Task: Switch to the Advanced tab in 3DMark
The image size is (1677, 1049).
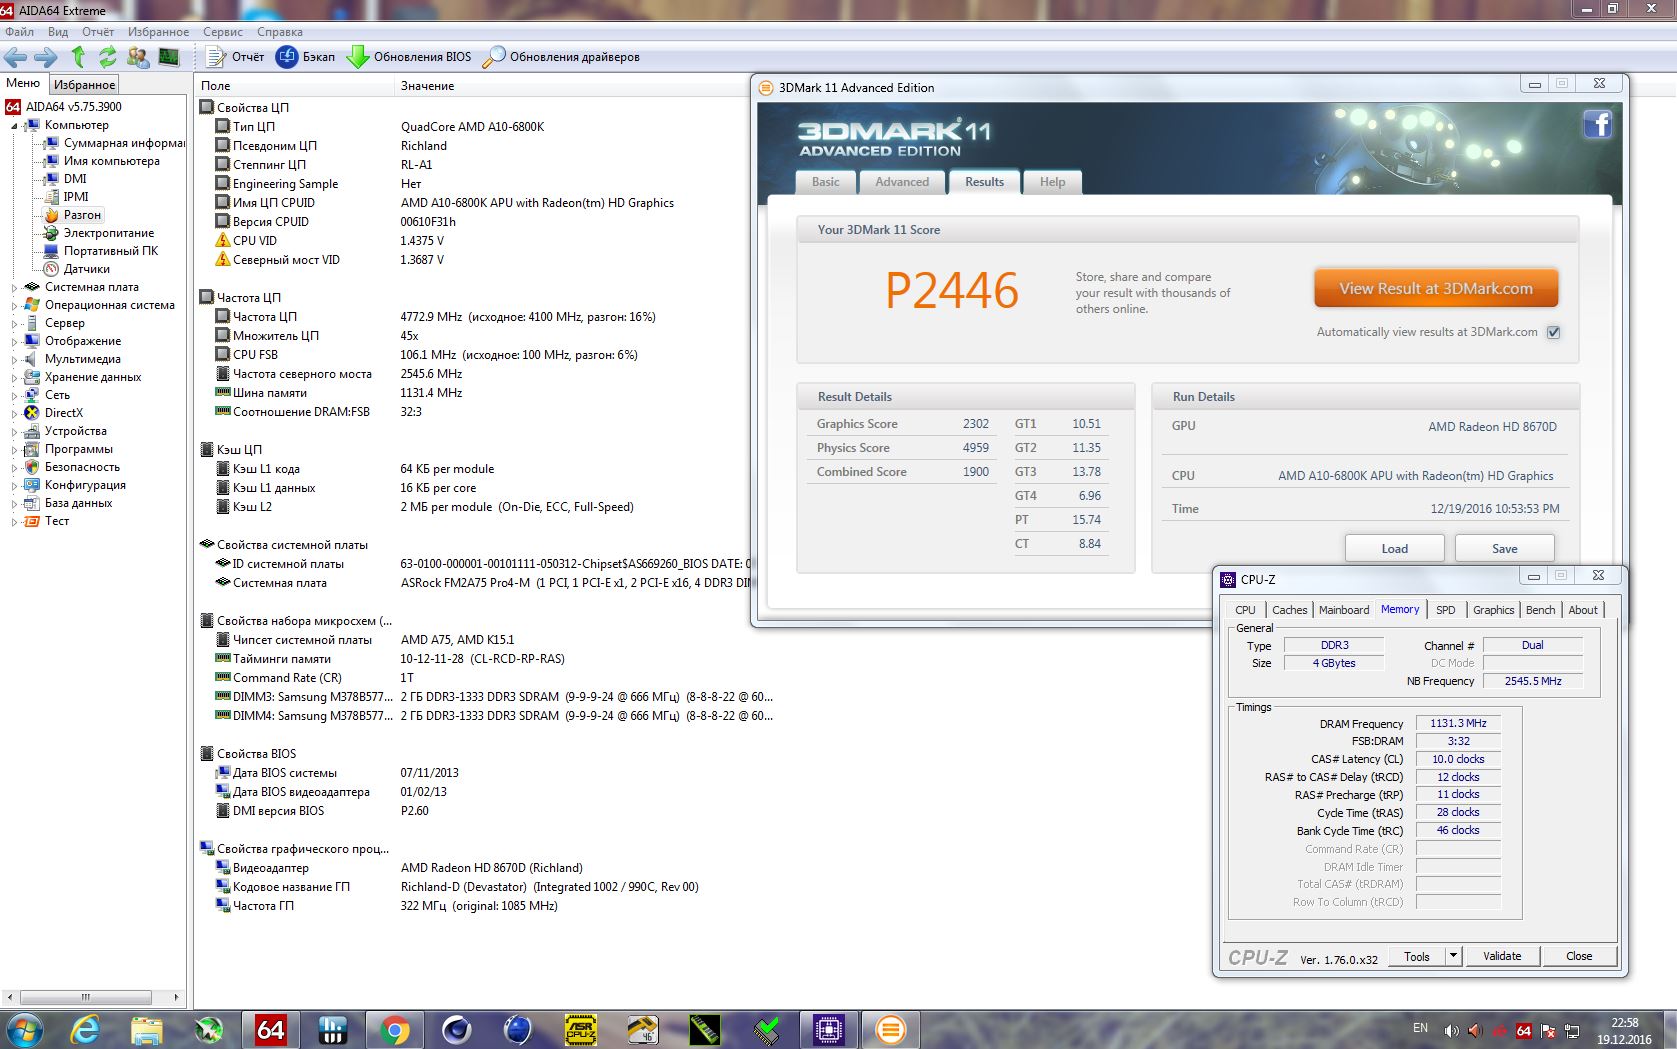Action: click(902, 182)
